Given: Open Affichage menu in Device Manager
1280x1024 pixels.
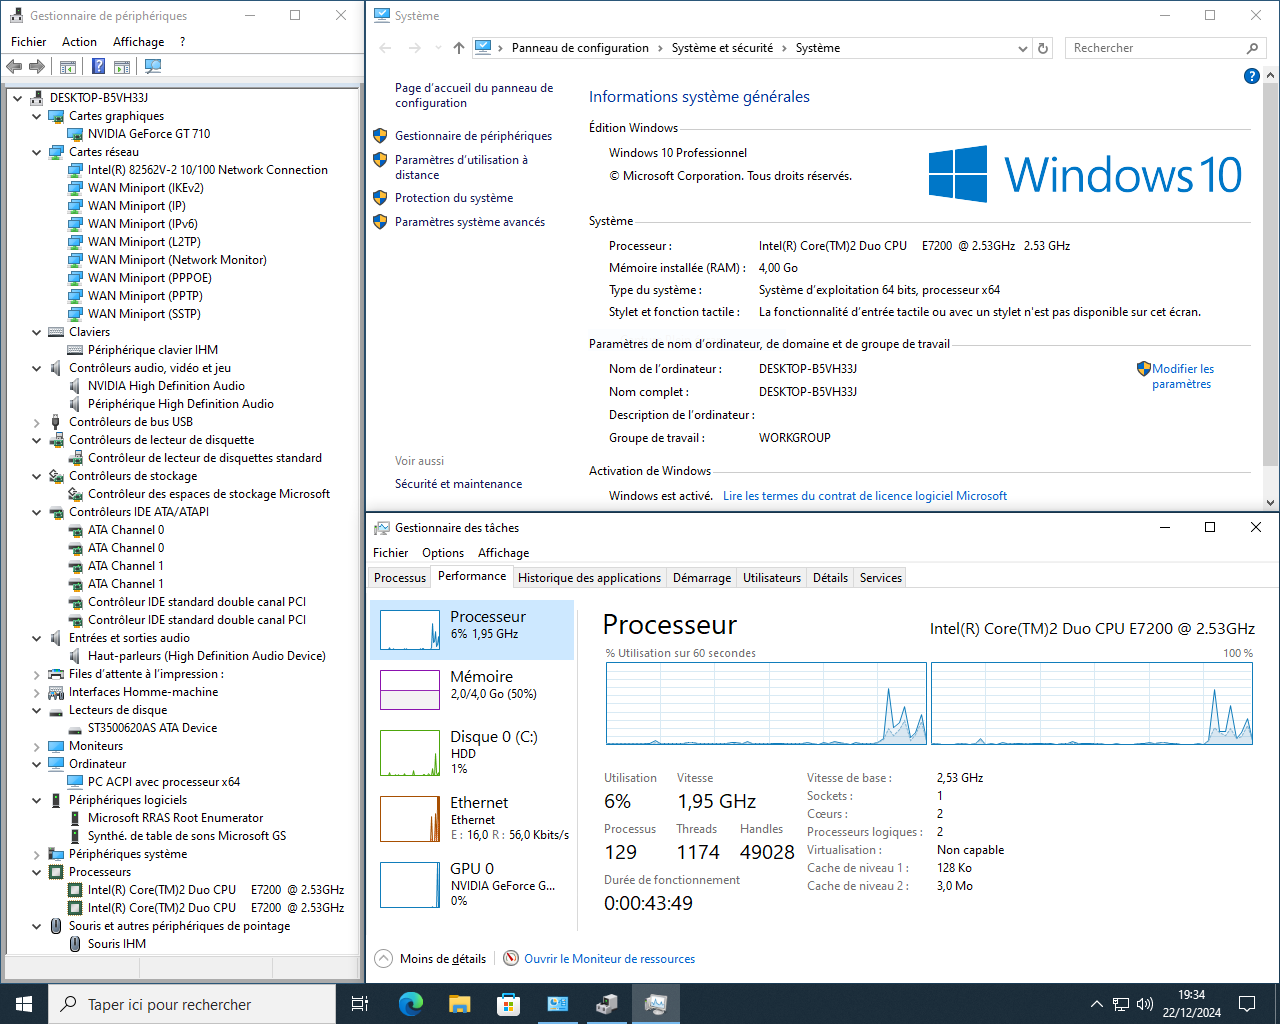Looking at the screenshot, I should click(x=138, y=42).
